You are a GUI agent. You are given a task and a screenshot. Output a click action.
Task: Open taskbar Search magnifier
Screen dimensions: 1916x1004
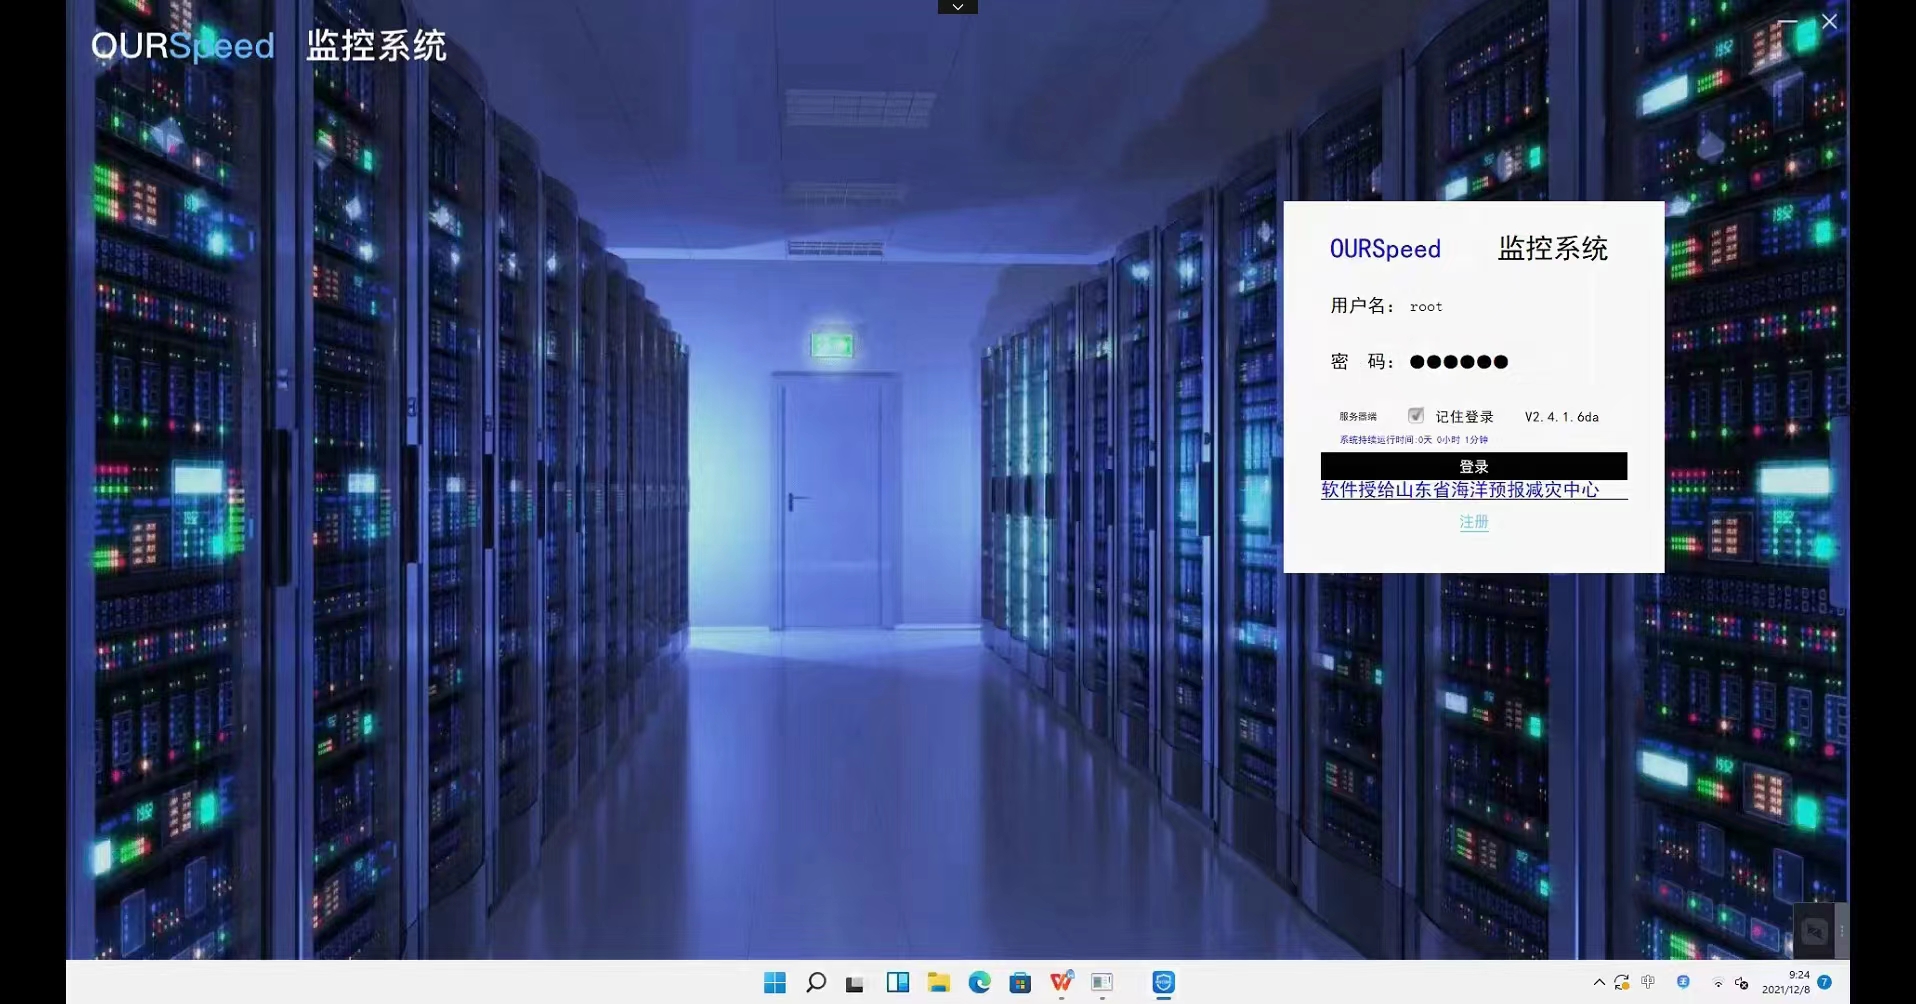coord(816,983)
